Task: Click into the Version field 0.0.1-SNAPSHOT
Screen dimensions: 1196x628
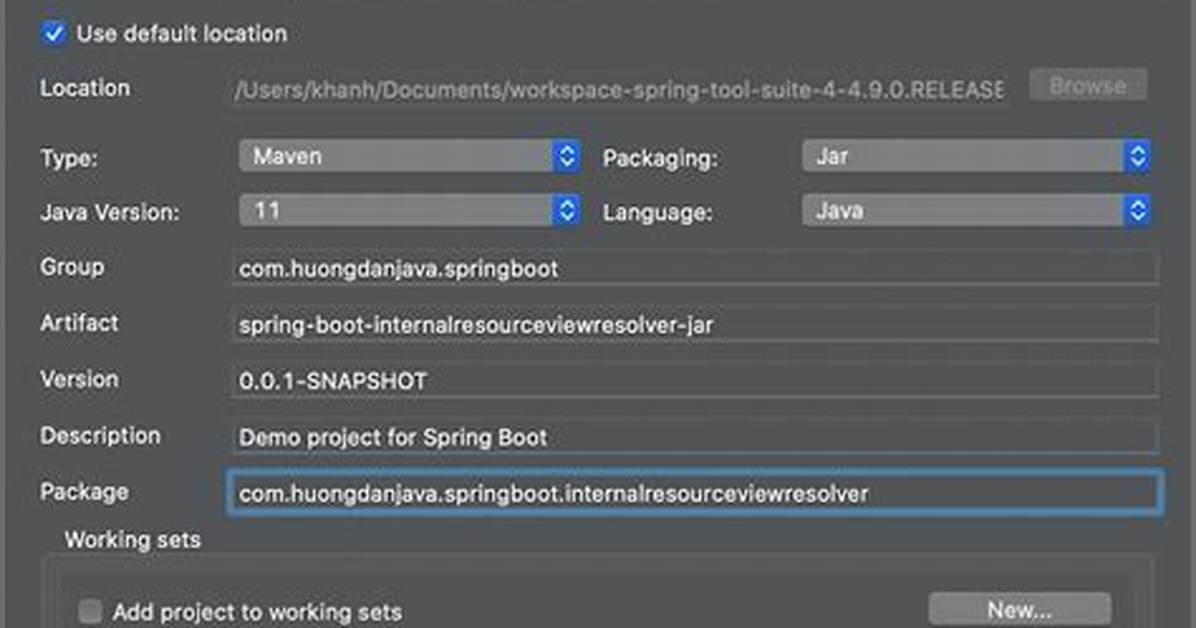Action: pyautogui.click(x=694, y=381)
